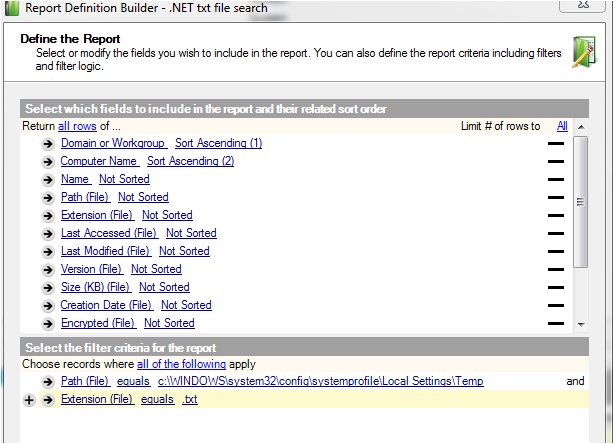Open the Version (File) field link
The height and width of the screenshot is (444, 614).
tap(92, 269)
